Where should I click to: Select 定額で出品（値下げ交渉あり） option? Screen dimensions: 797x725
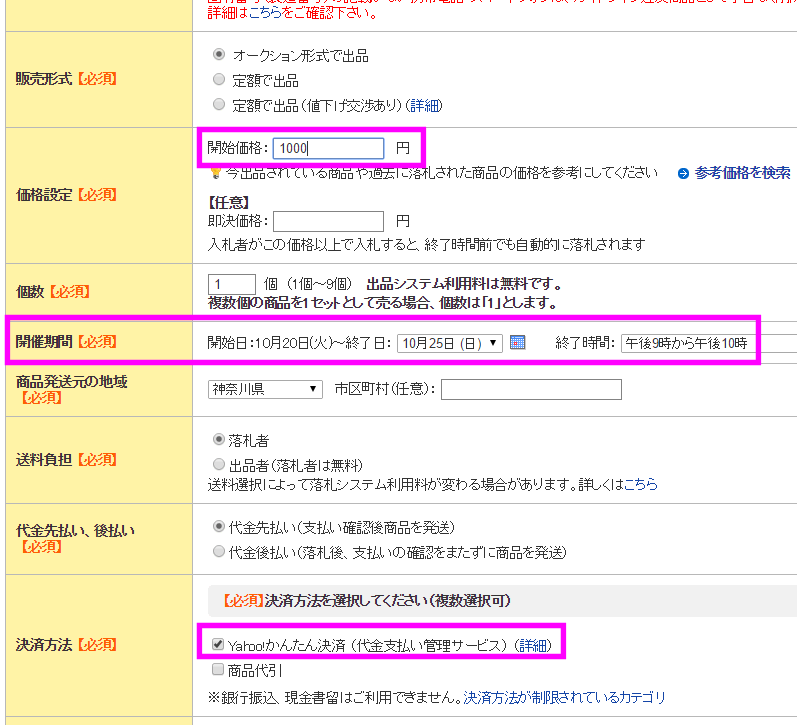[x=219, y=105]
